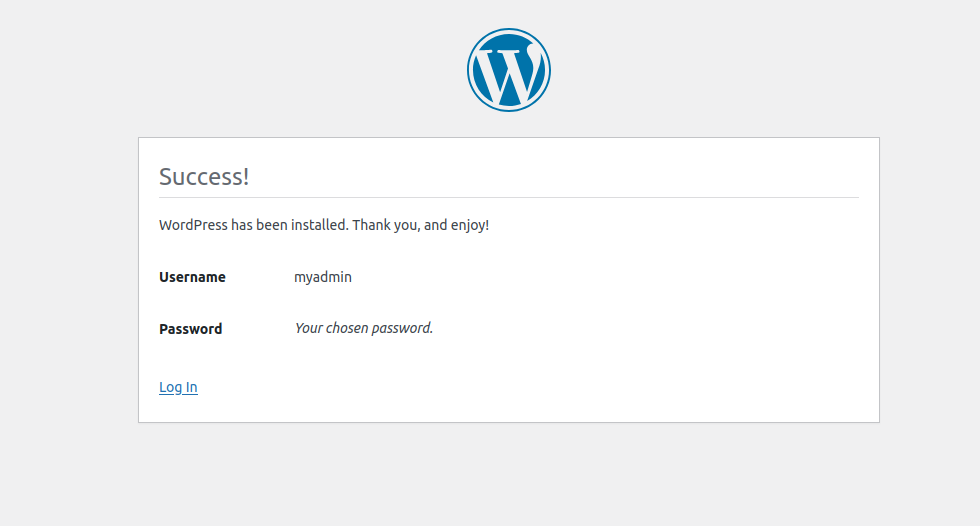The image size is (980, 526).
Task: Click the "Success!" heading
Action: tap(204, 177)
